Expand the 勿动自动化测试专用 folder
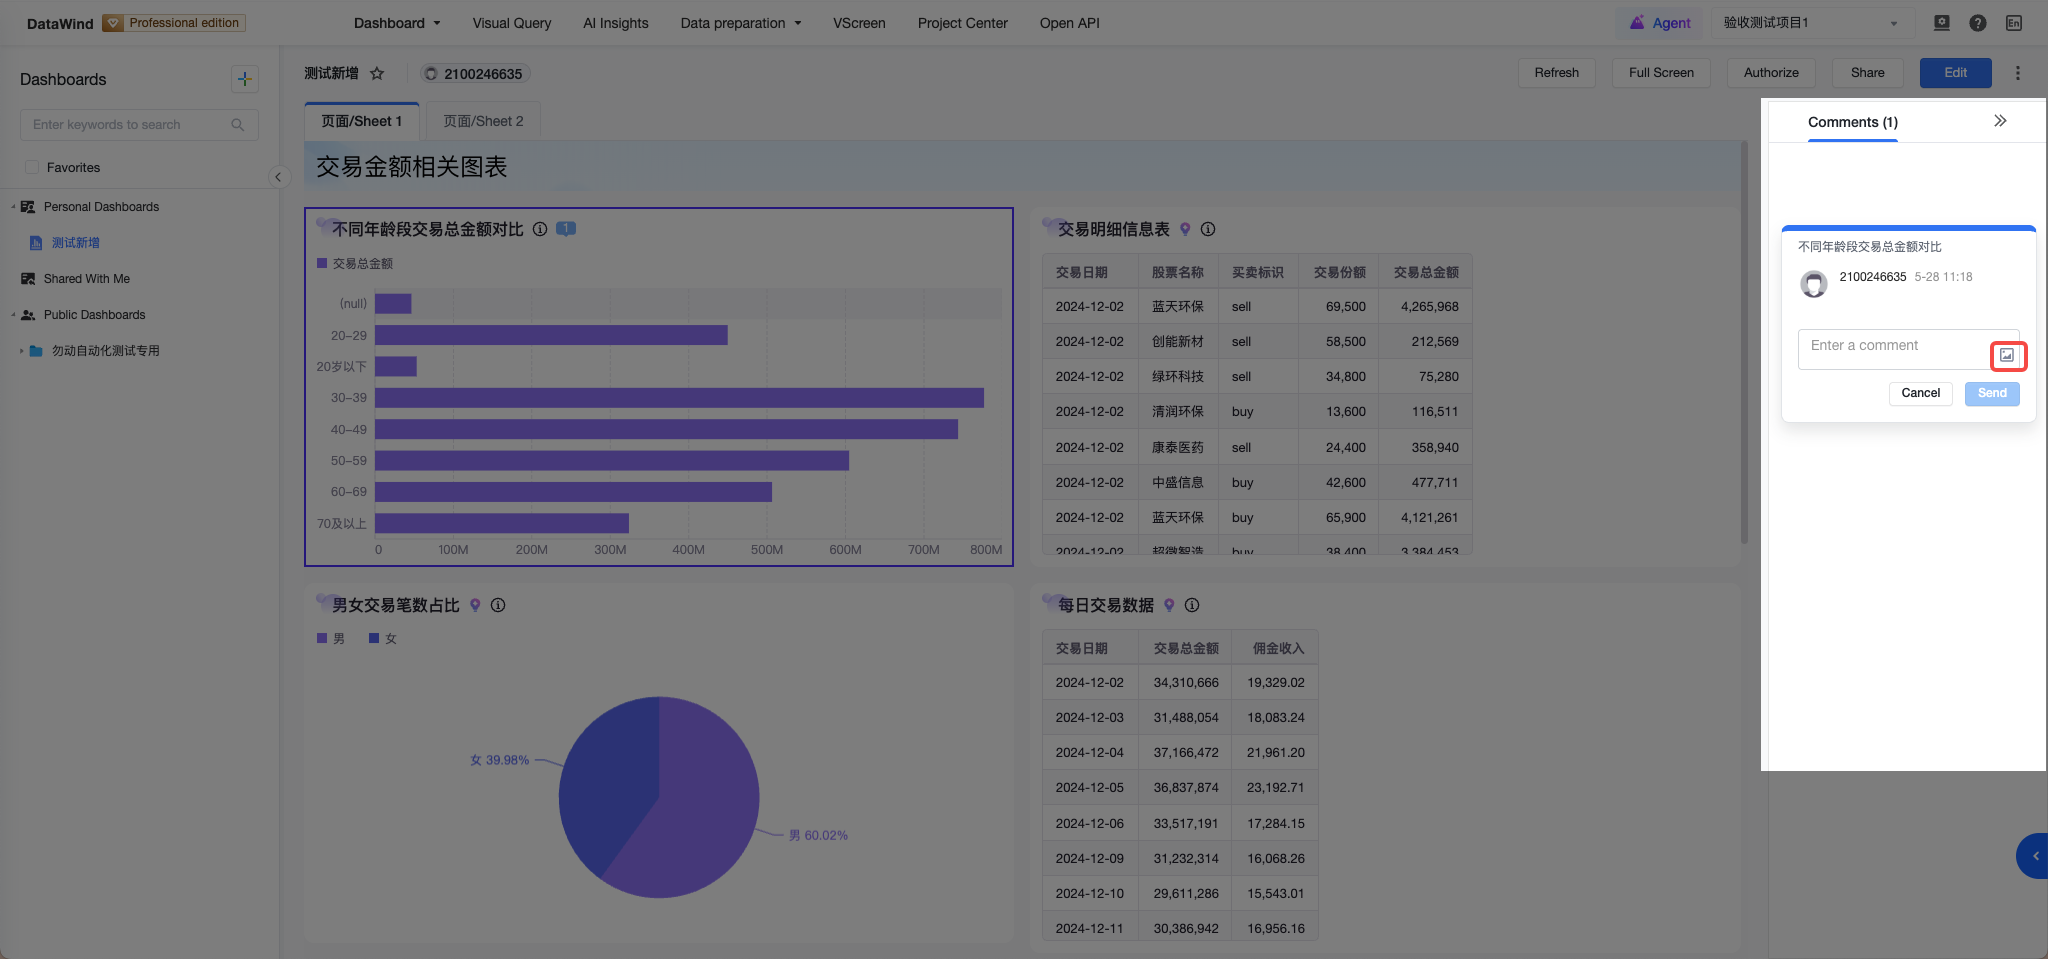This screenshot has height=959, width=2048. pos(22,351)
